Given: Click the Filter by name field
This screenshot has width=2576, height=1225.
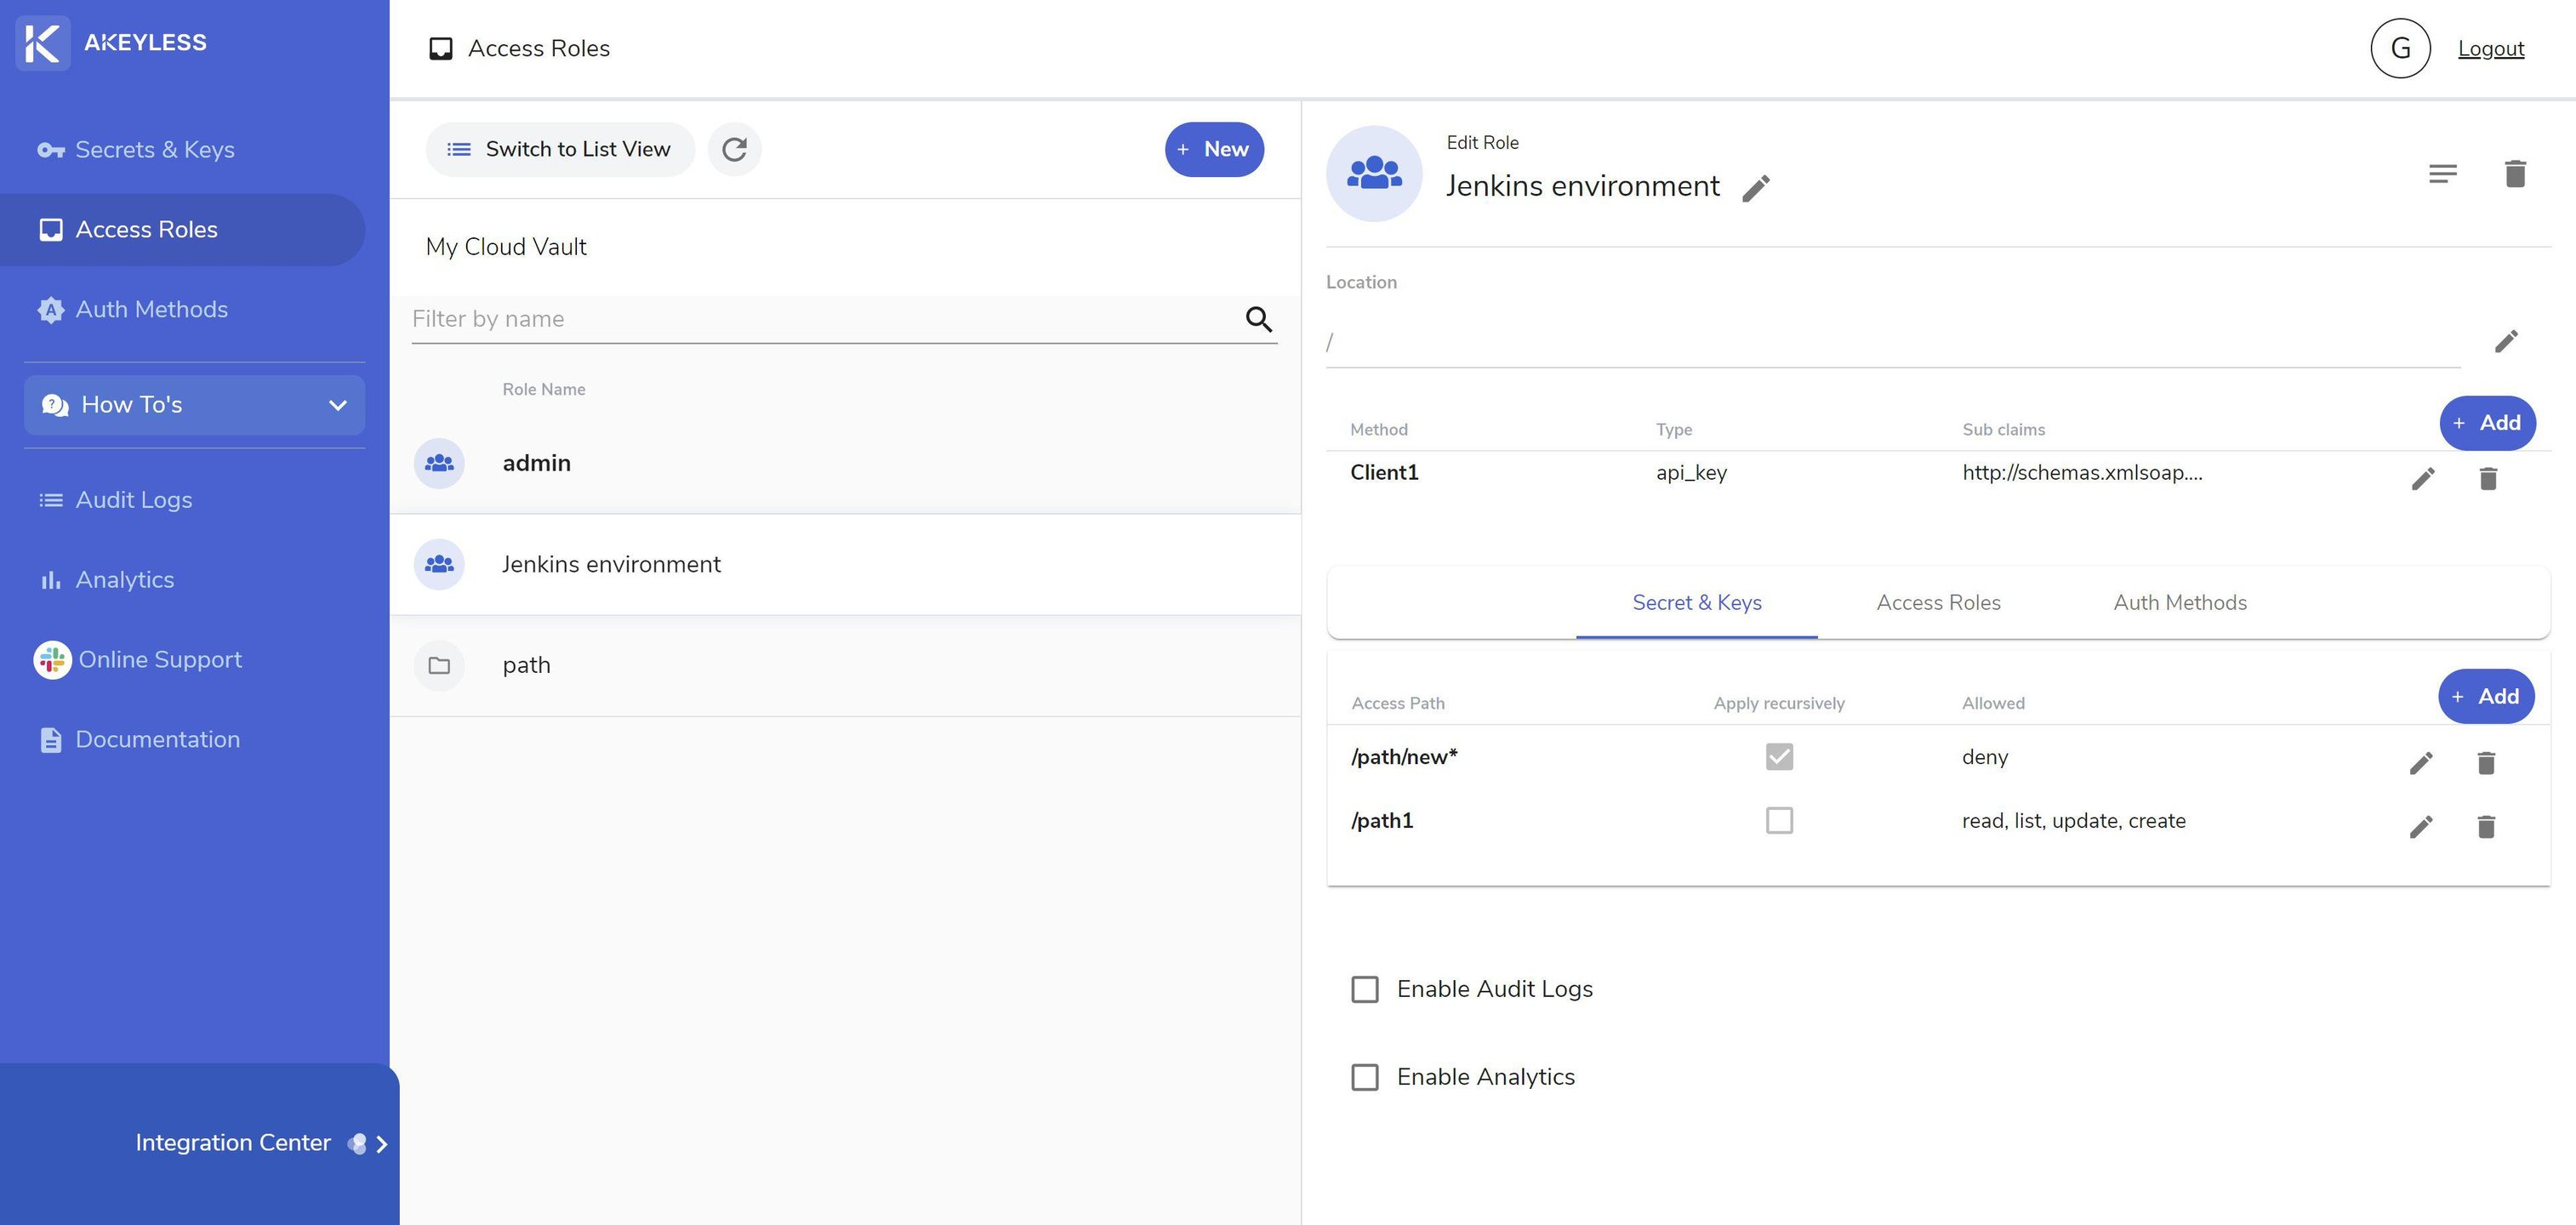Looking at the screenshot, I should (x=824, y=319).
